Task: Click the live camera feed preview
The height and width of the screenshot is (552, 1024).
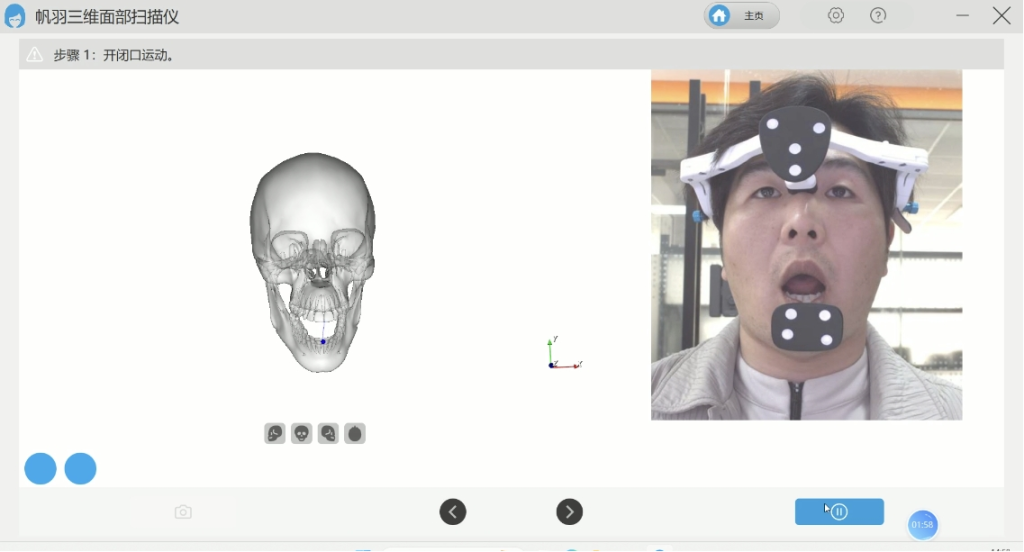Action: click(807, 245)
